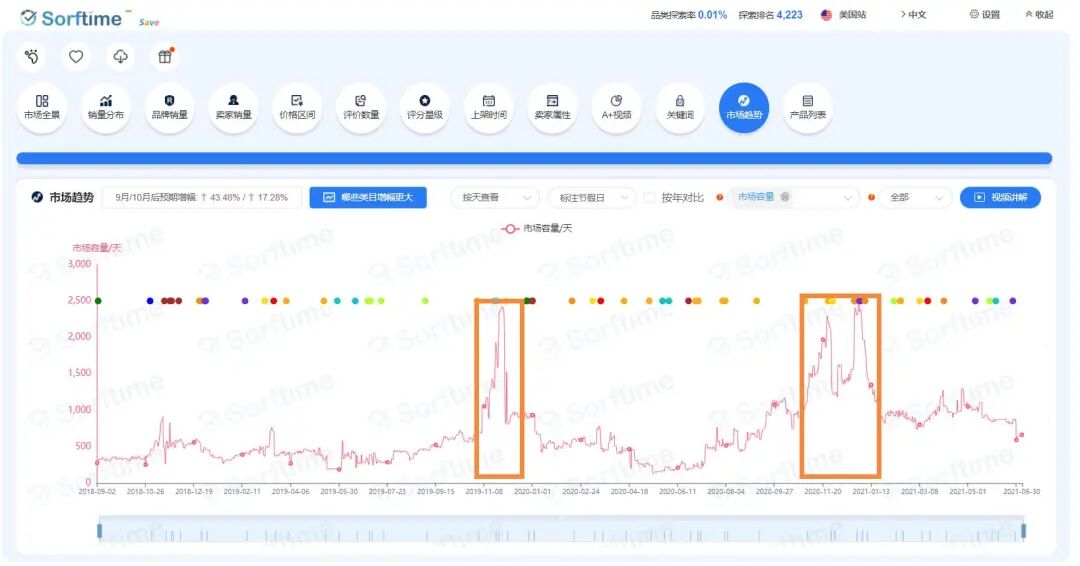Click 探索排名 4,223 value
1080x566 pixels.
pyautogui.click(x=789, y=14)
